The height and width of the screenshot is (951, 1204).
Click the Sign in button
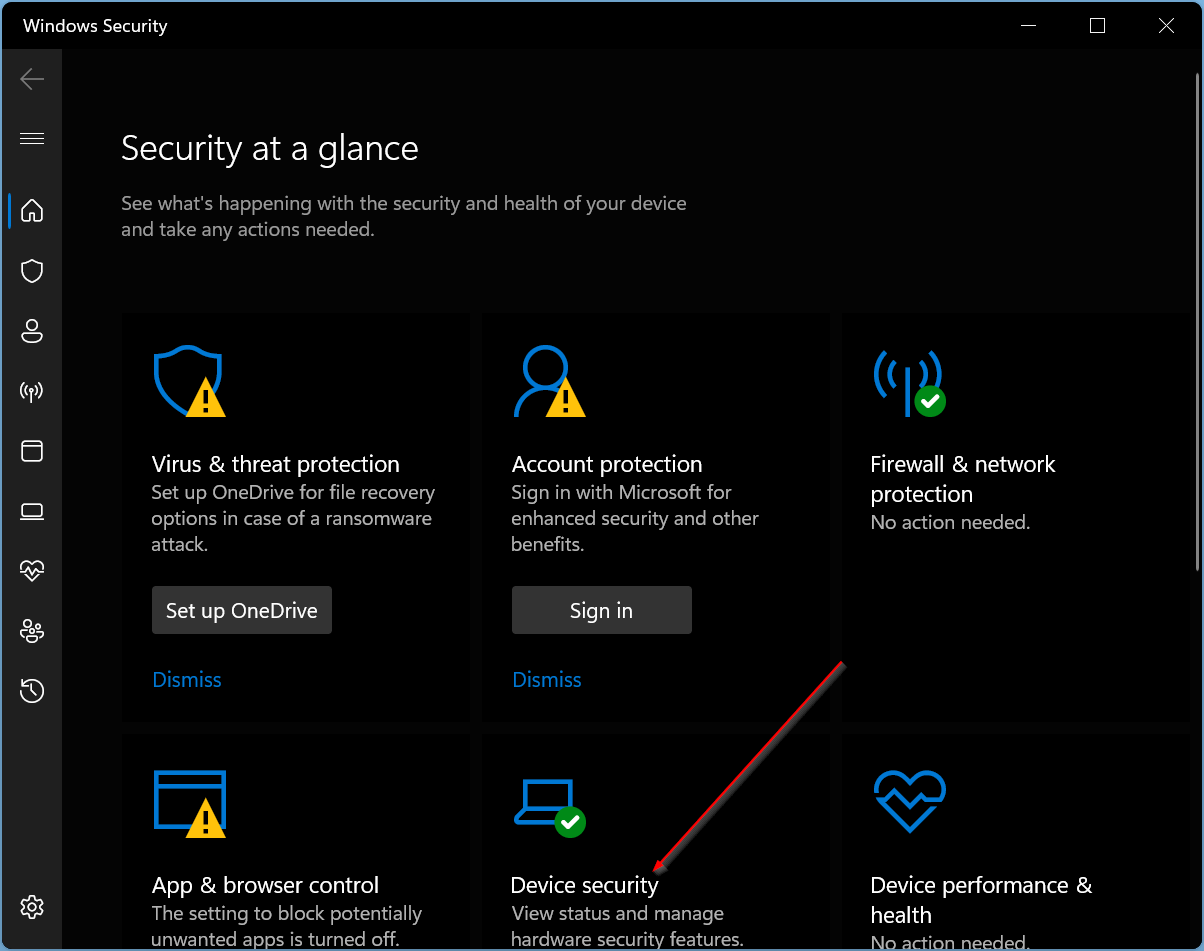(x=602, y=610)
